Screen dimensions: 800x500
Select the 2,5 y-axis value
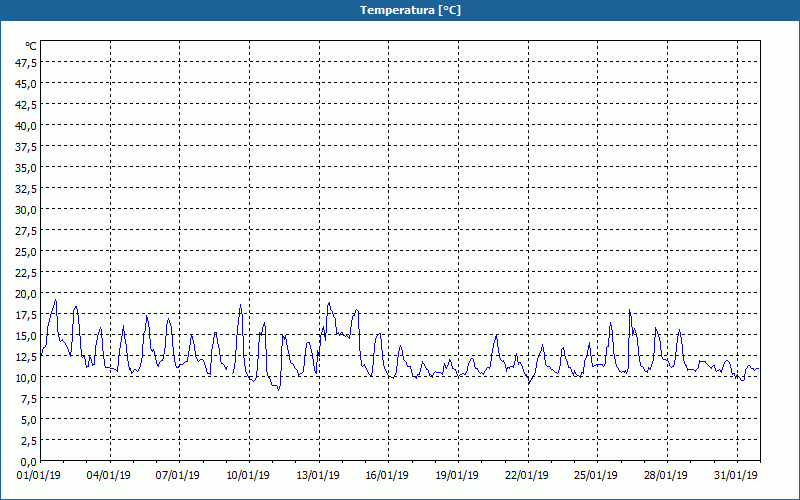[x=29, y=441]
